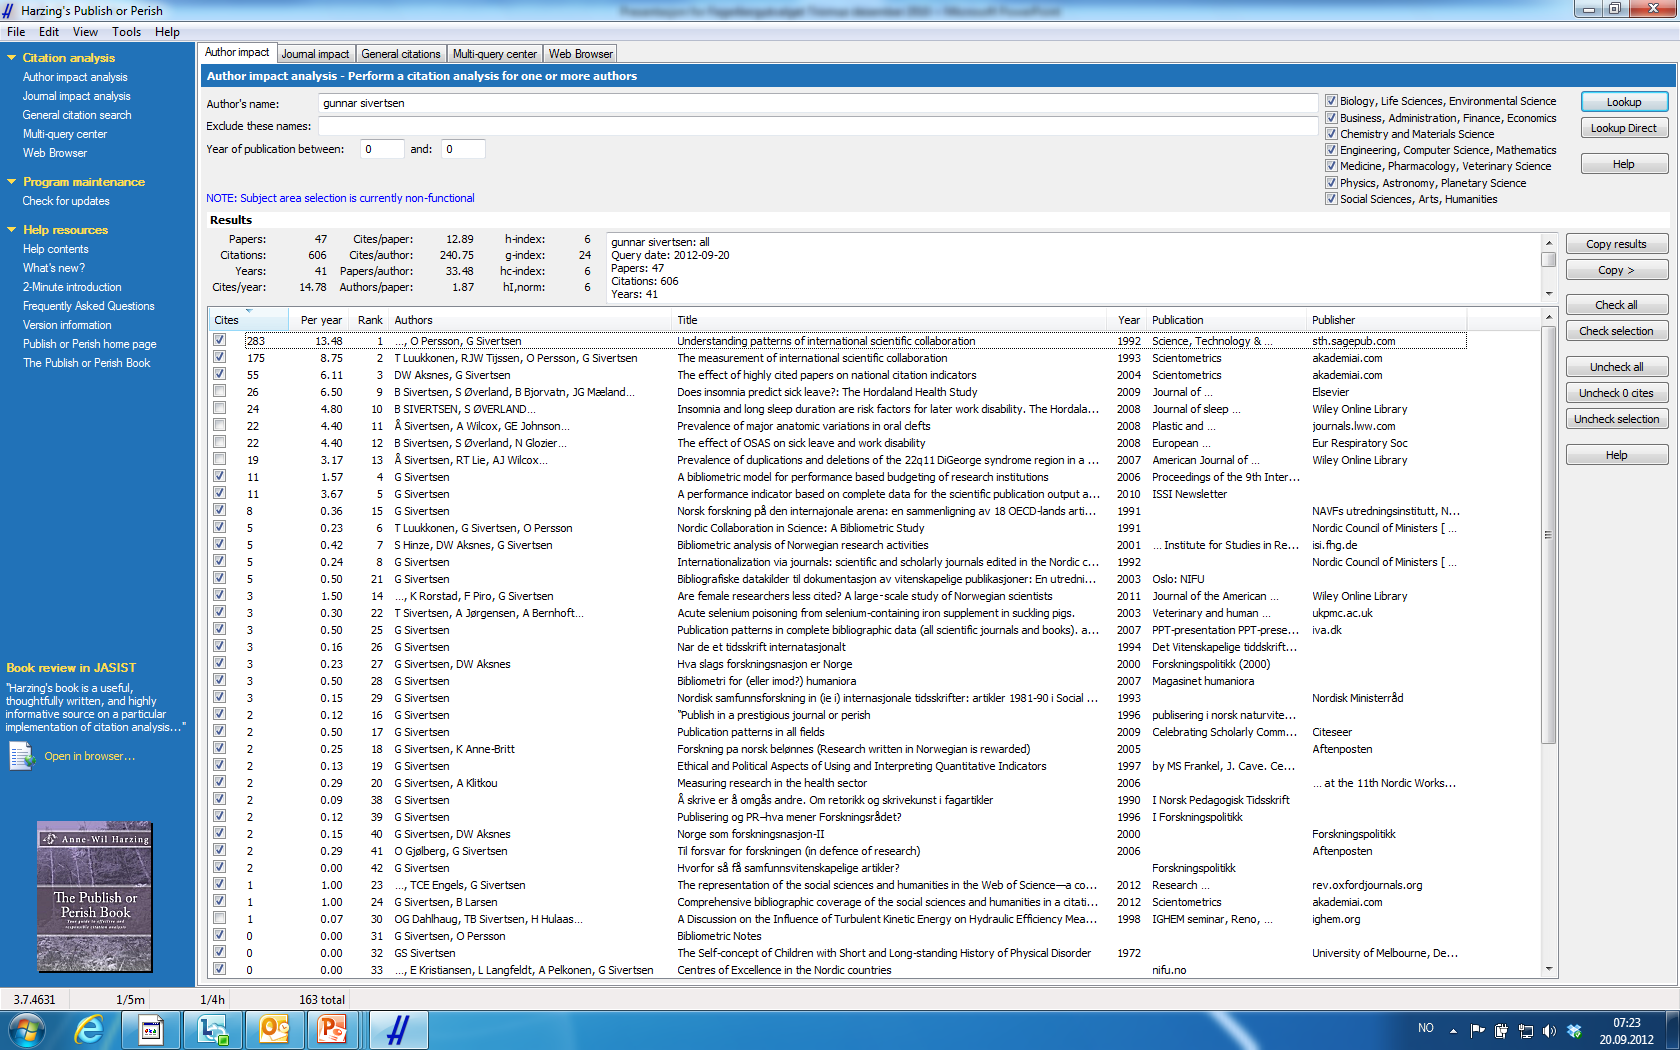Toggle Chemistry and Materials Science checkbox
Screen dimensions: 1680x1050
1331,133
